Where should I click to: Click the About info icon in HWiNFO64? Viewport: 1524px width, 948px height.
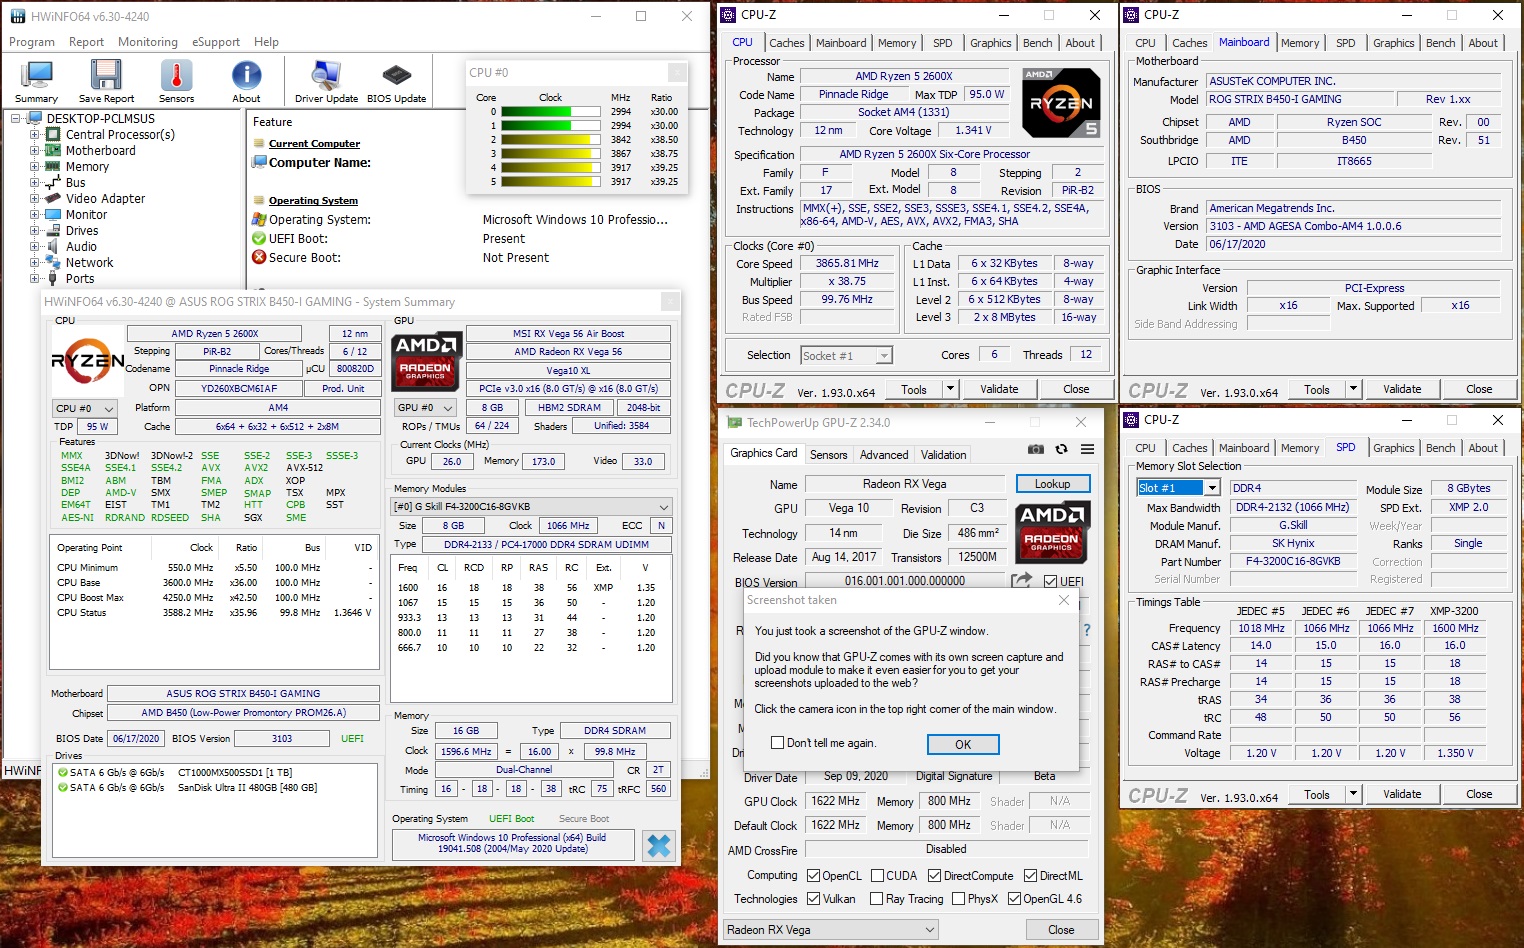(246, 81)
